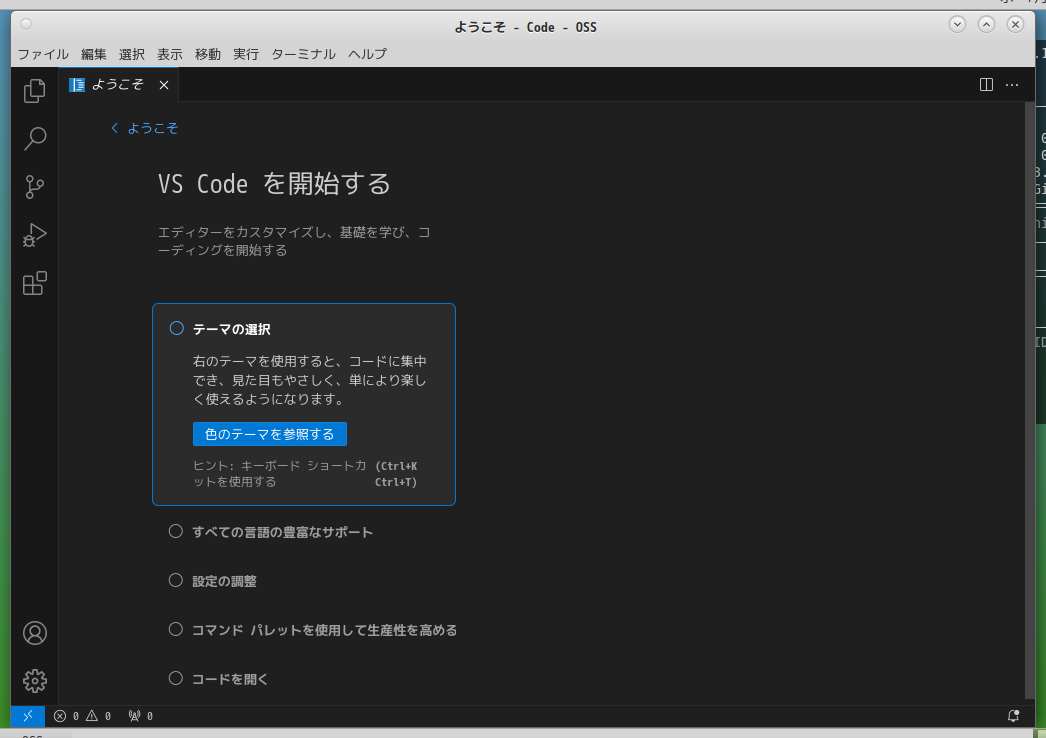The image size is (1046, 738).
Task: Open the Explorer view in activity bar
Action: [35, 91]
